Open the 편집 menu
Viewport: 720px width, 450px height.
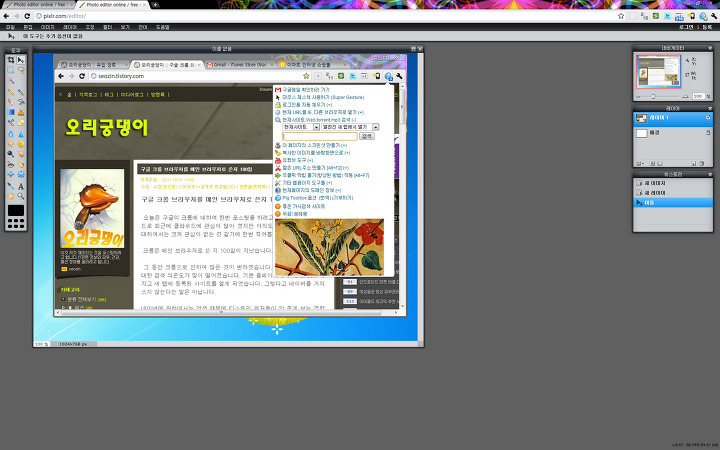pyautogui.click(x=28, y=27)
